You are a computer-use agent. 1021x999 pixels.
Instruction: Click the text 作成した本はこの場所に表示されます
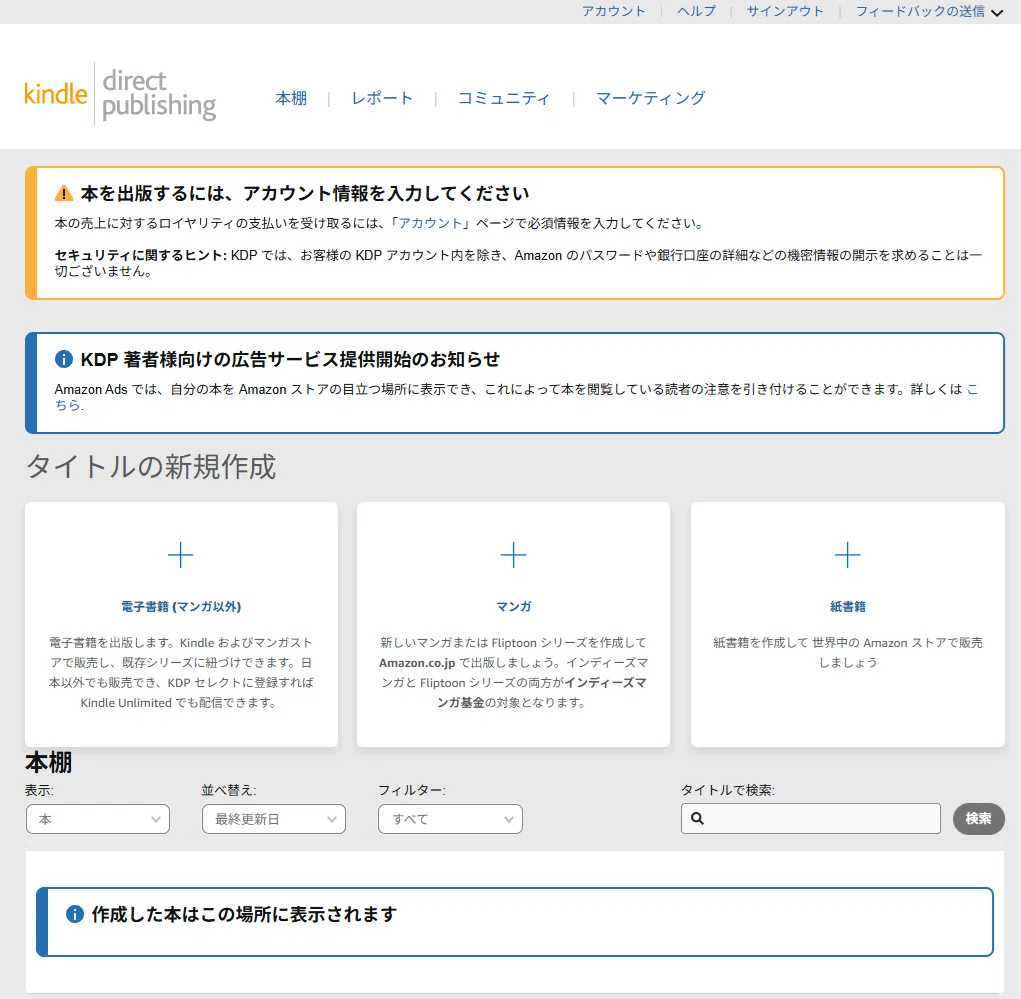pyautogui.click(x=244, y=914)
